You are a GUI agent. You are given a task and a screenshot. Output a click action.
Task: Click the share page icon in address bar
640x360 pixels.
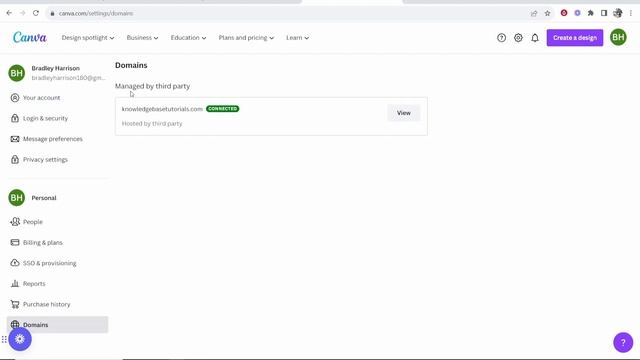[x=534, y=13]
